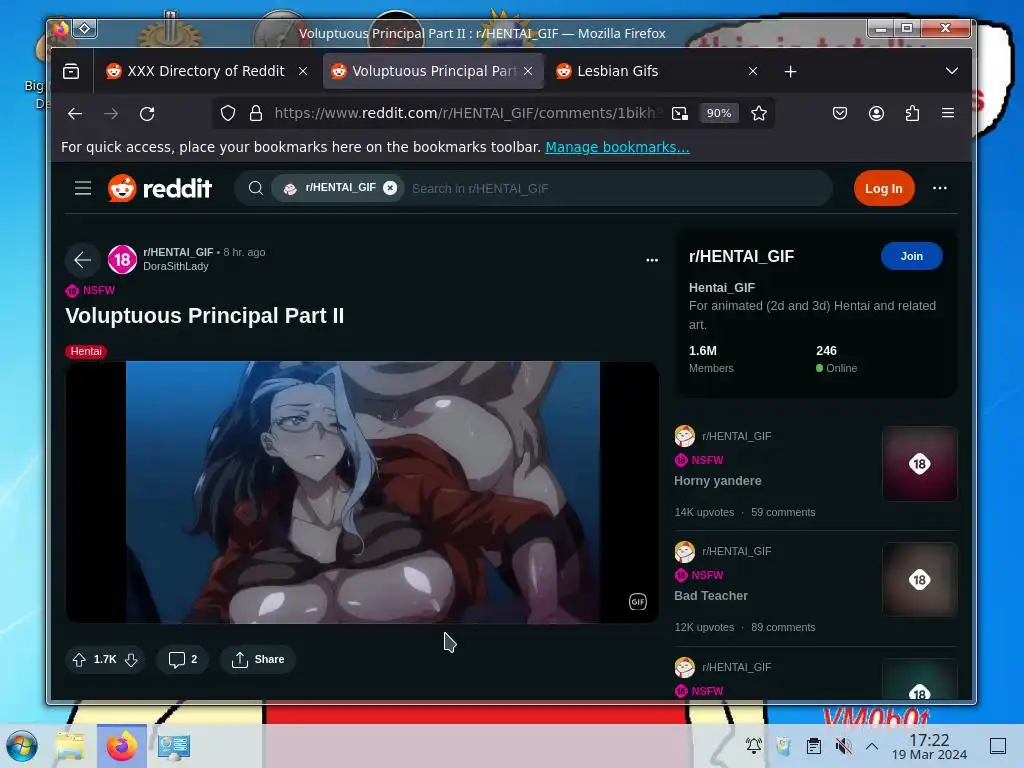The height and width of the screenshot is (768, 1024).
Task: Click the blurred thumbnail beside 59 comments
Action: (x=920, y=464)
